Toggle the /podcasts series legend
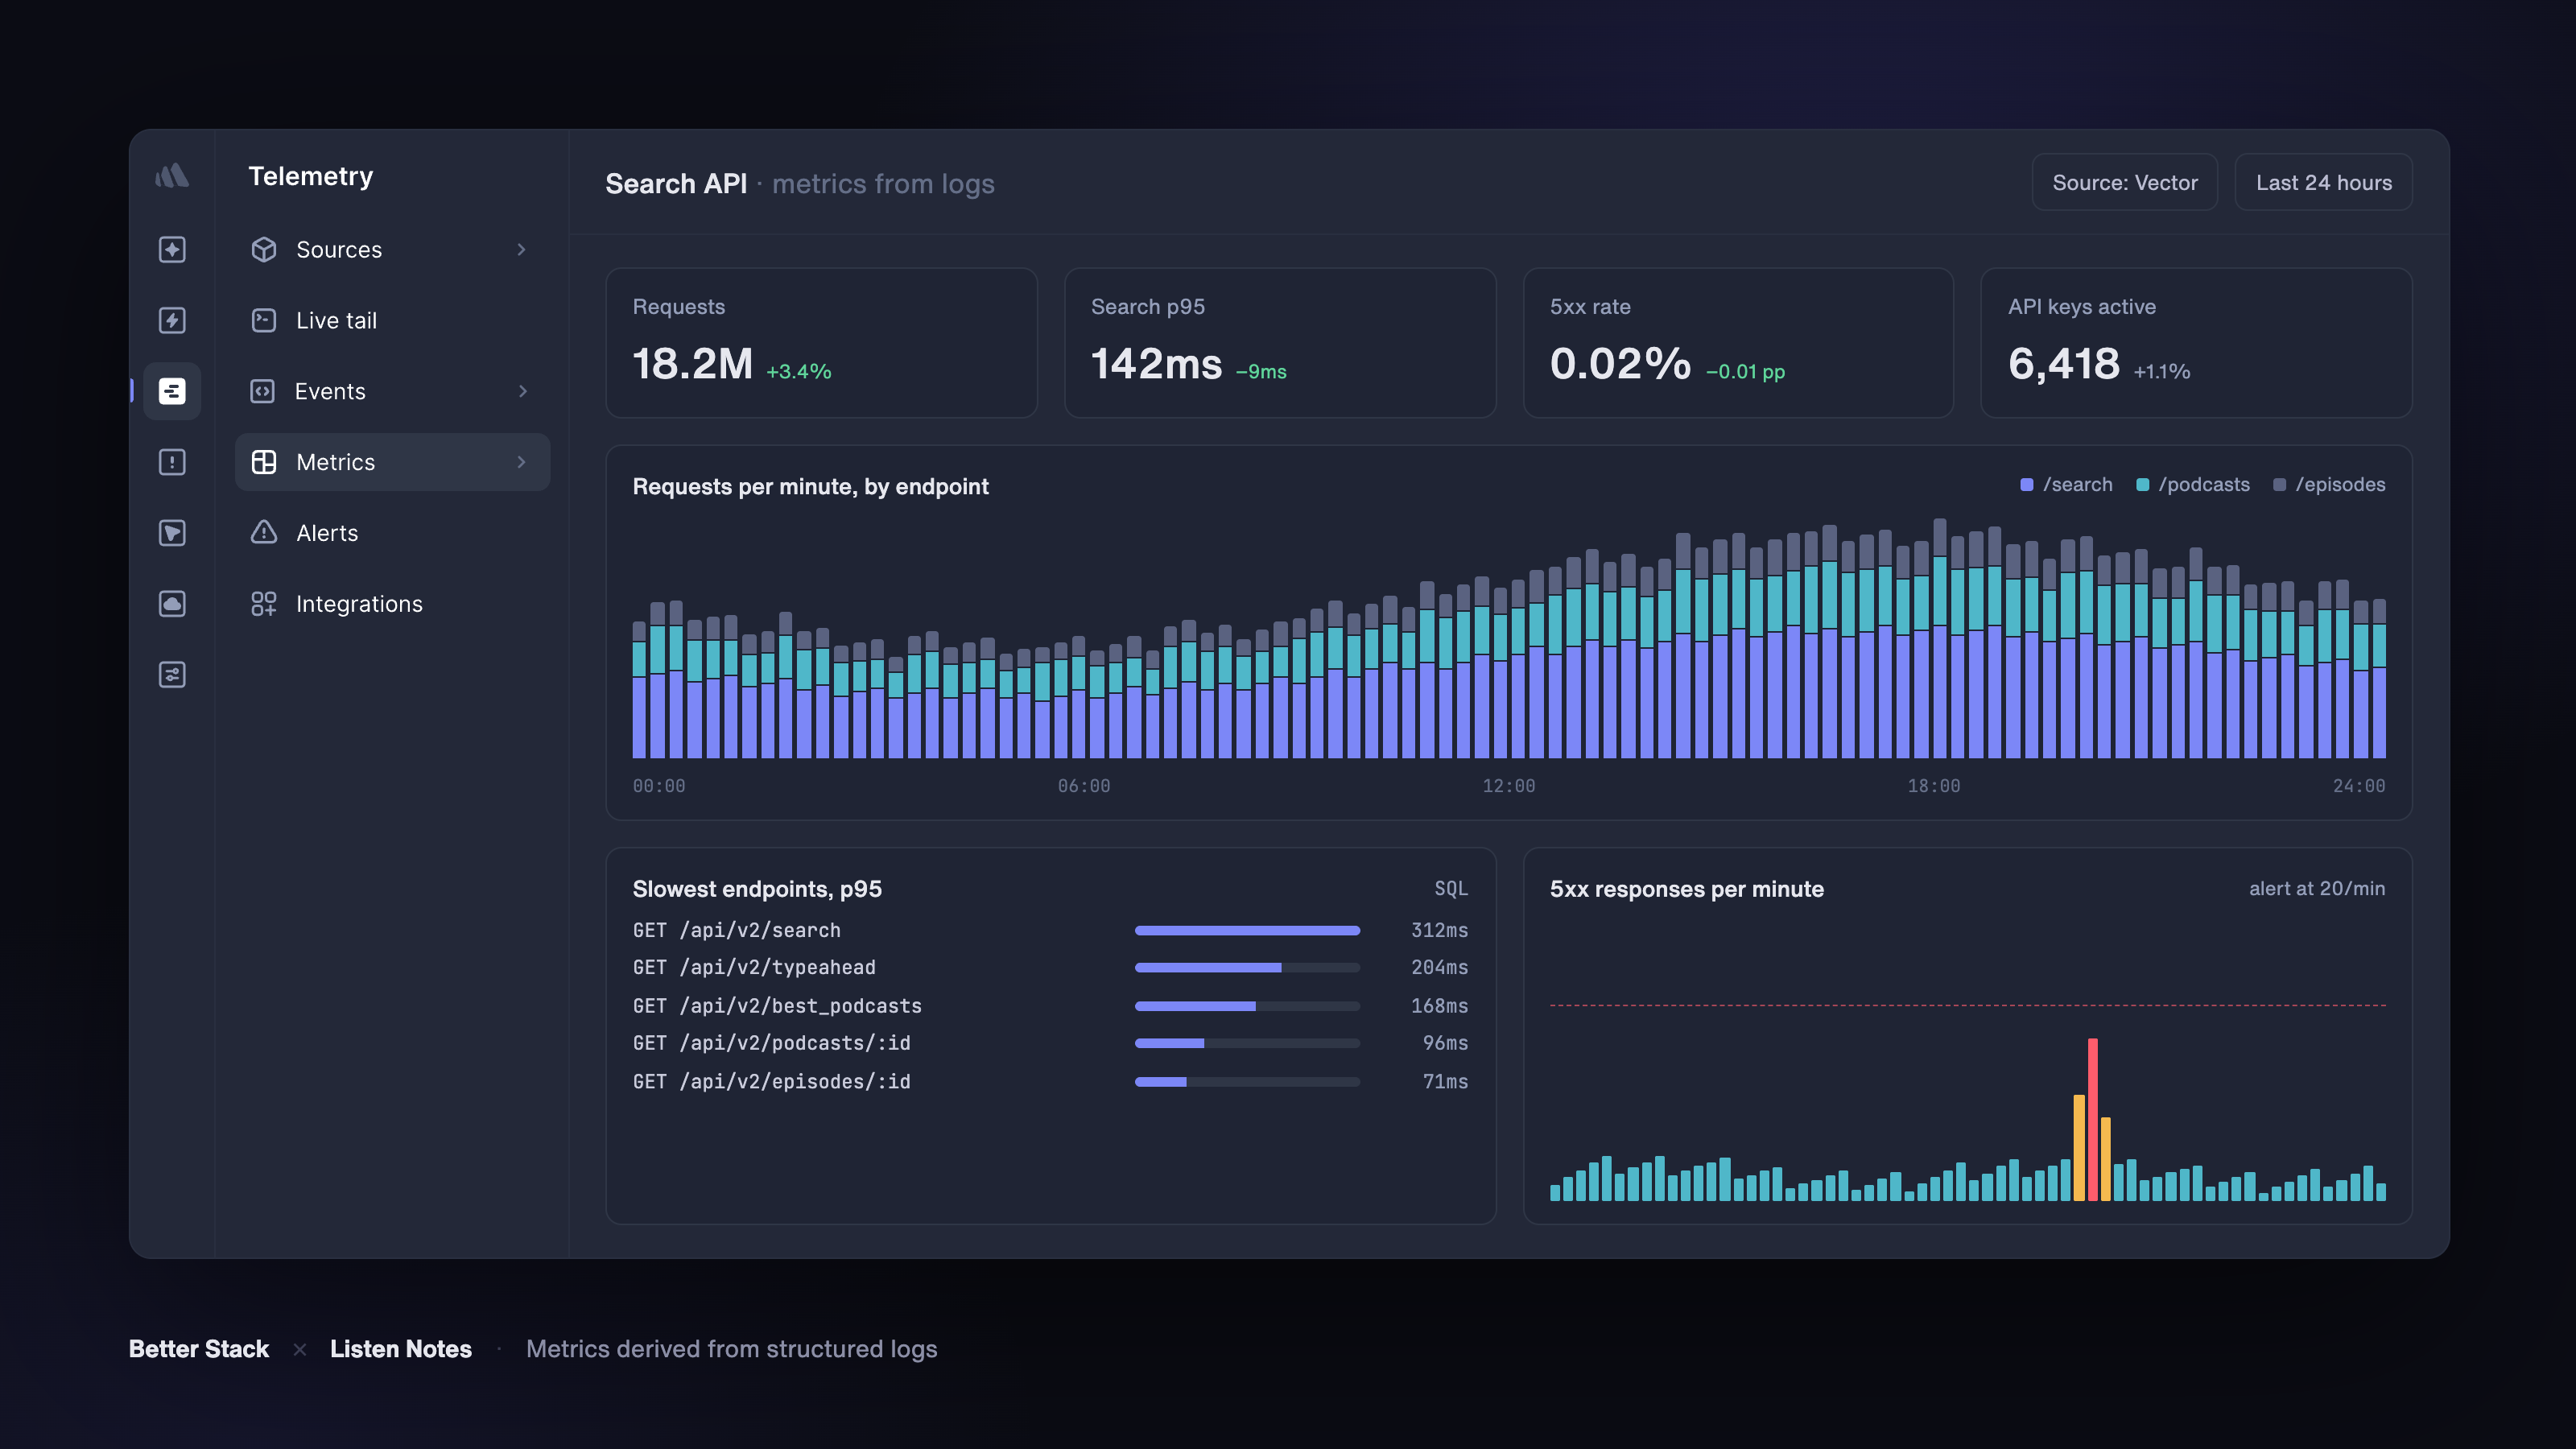2576x1449 pixels. pyautogui.click(x=2193, y=485)
